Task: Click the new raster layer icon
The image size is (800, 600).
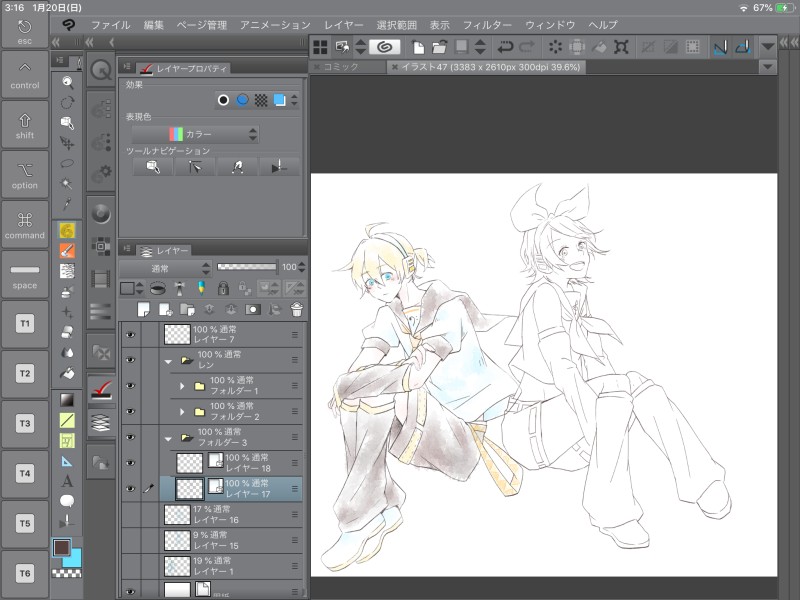Action: (143, 309)
